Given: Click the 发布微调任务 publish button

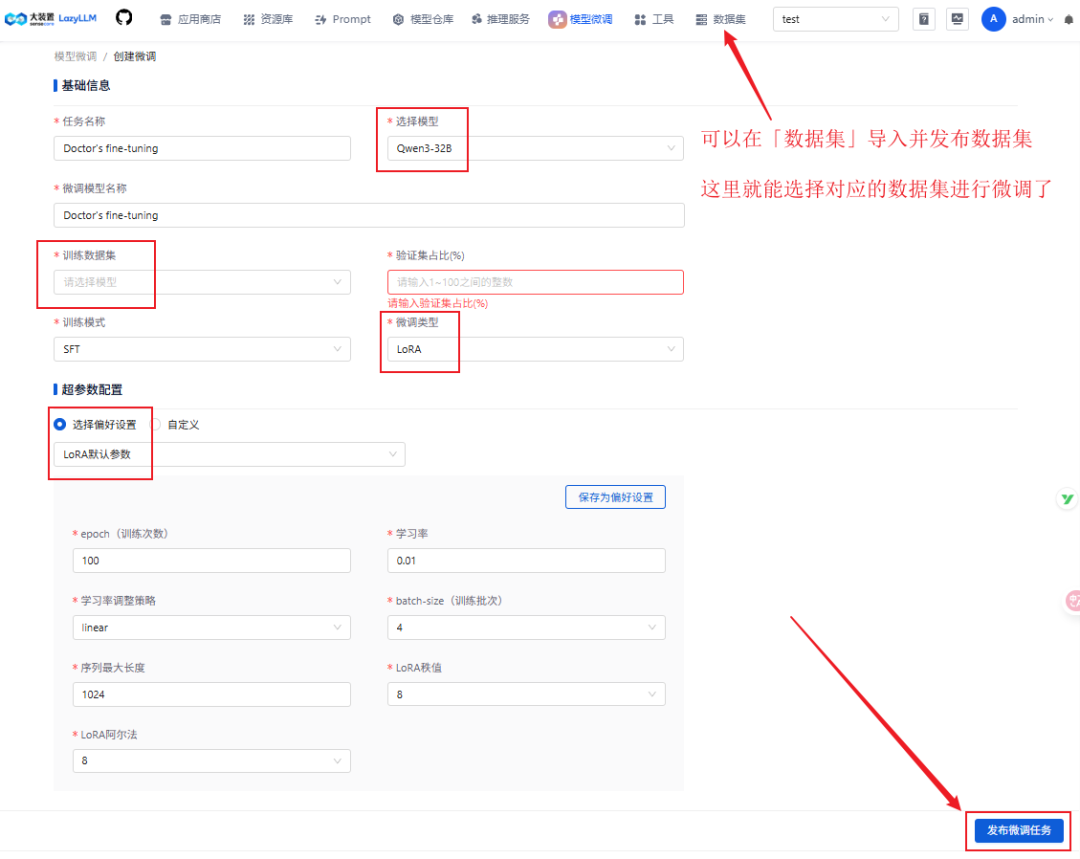Looking at the screenshot, I should click(x=1017, y=830).
